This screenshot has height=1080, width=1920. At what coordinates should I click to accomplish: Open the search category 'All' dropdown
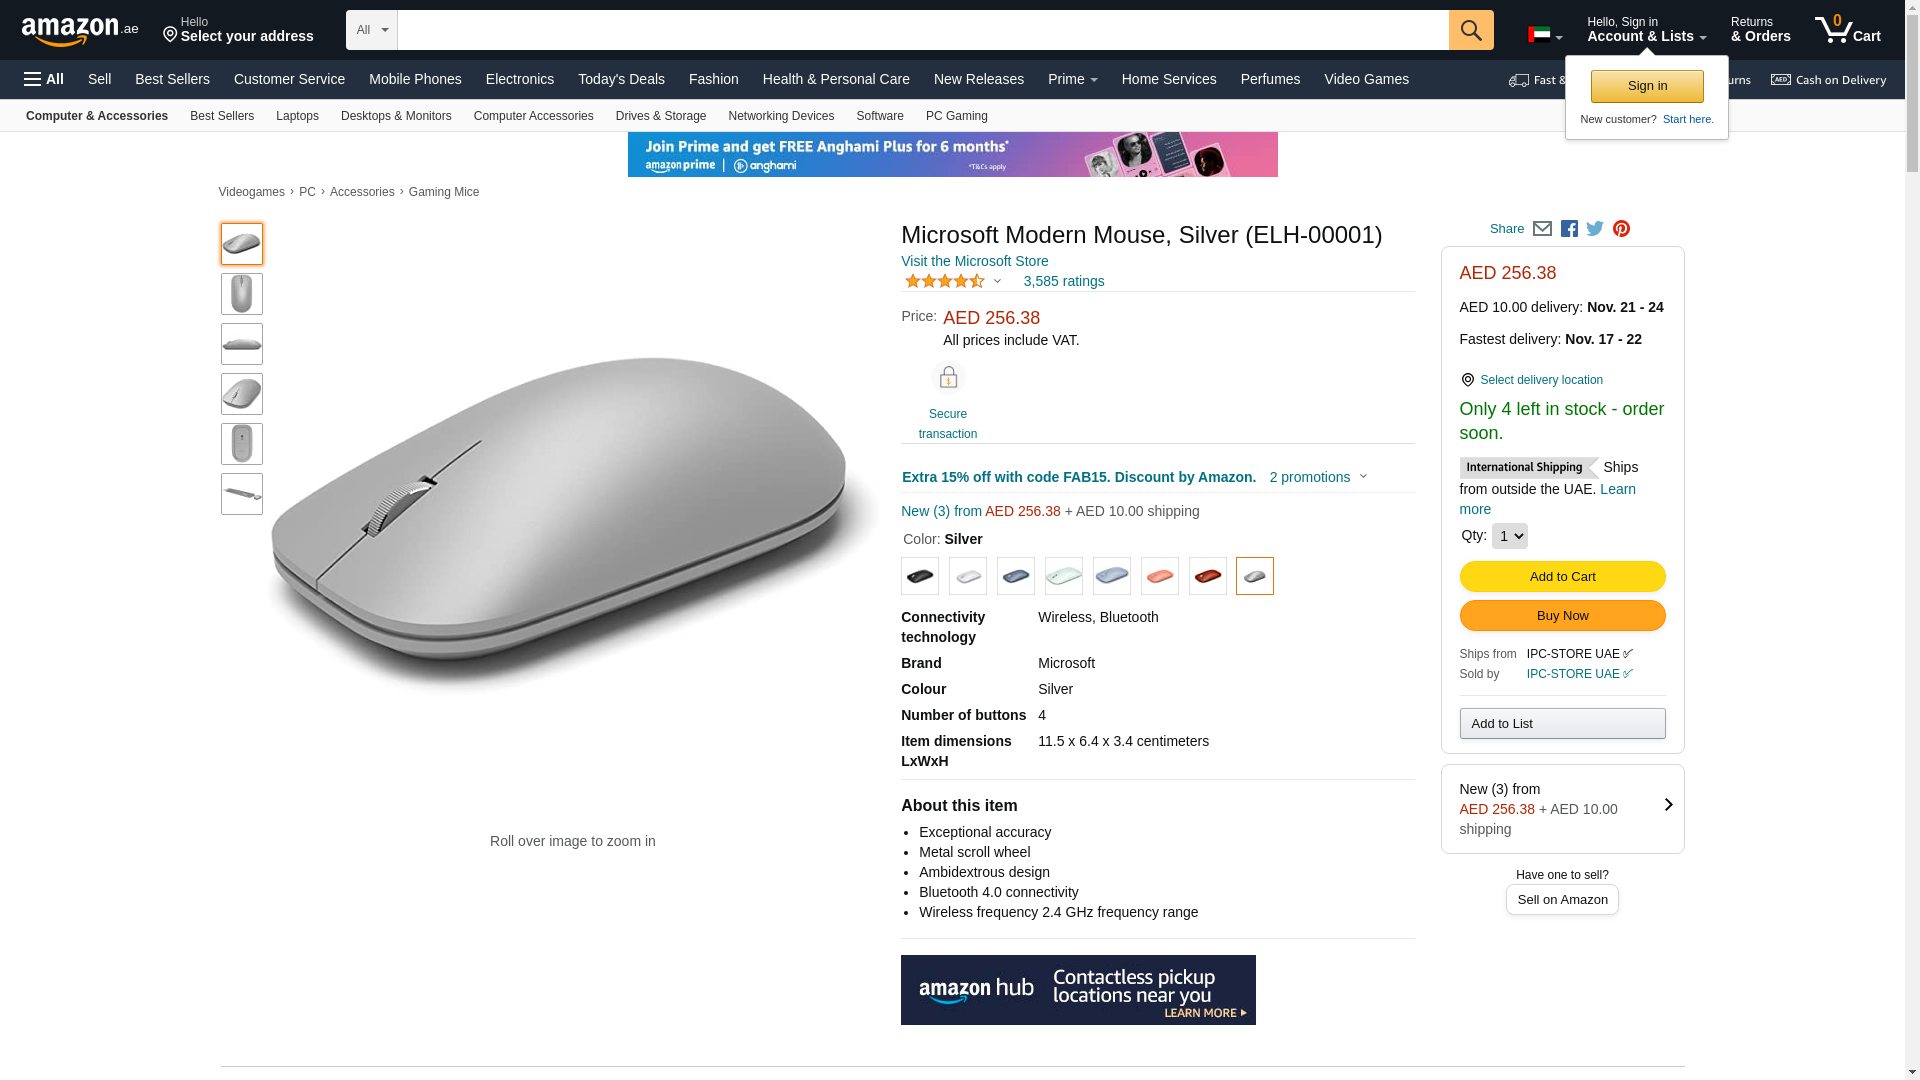coord(372,30)
